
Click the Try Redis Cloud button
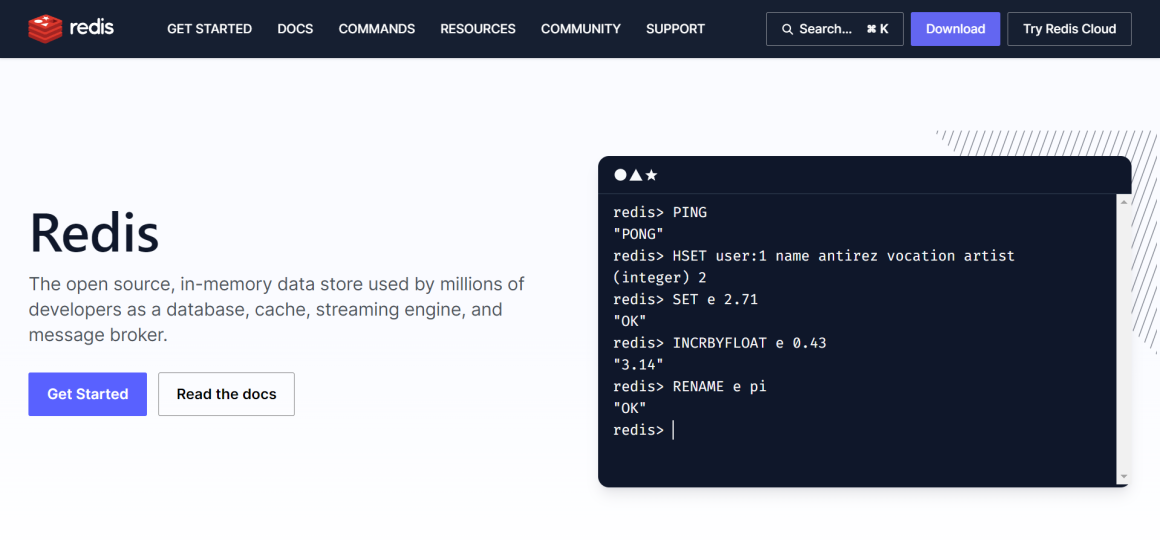[x=1069, y=29]
